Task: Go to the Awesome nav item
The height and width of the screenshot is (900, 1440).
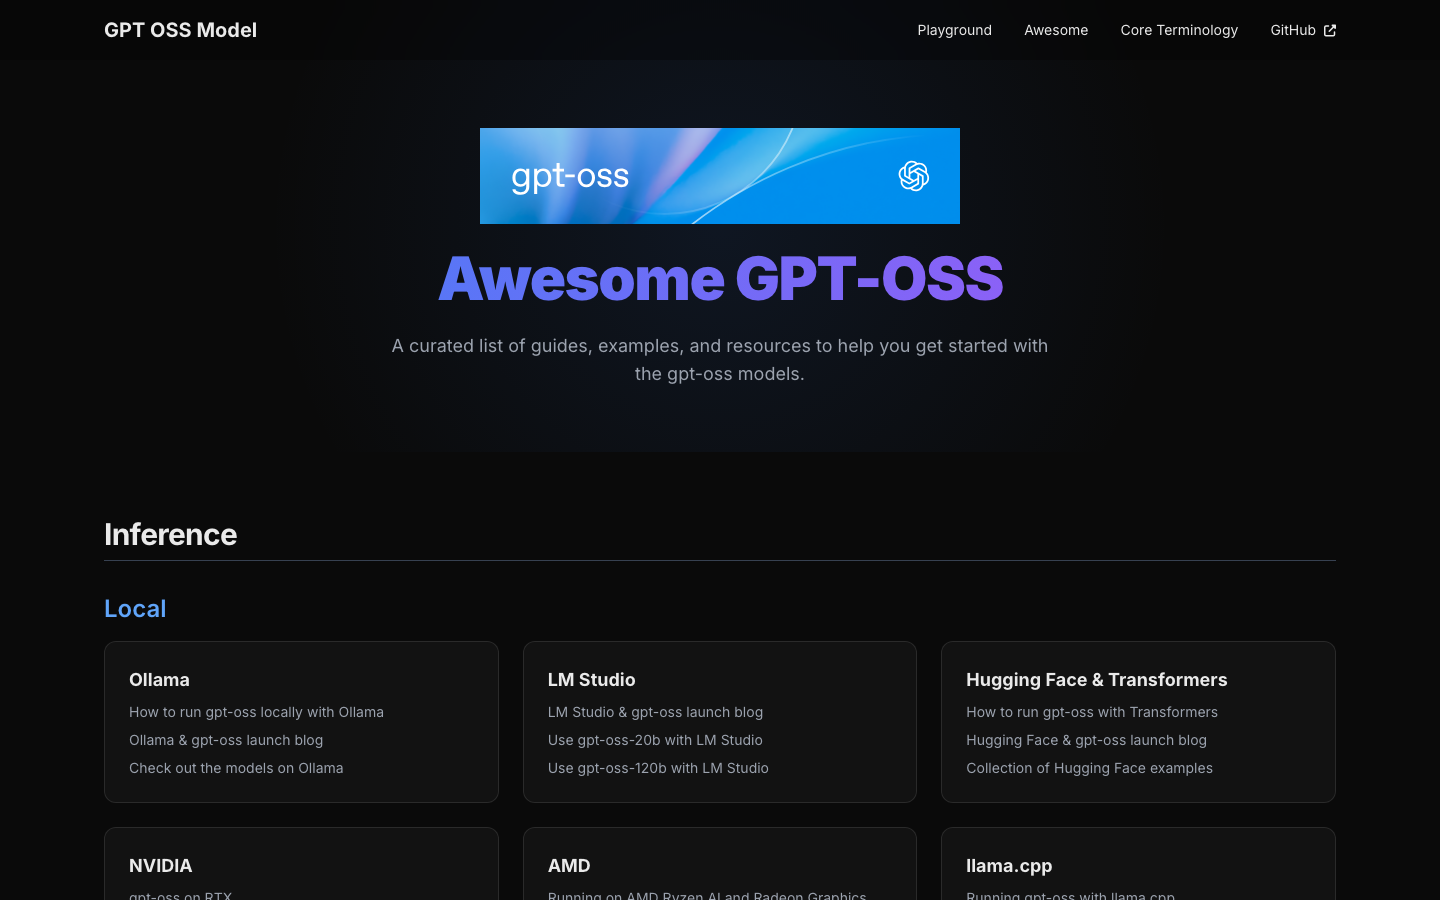Action: tap(1056, 30)
